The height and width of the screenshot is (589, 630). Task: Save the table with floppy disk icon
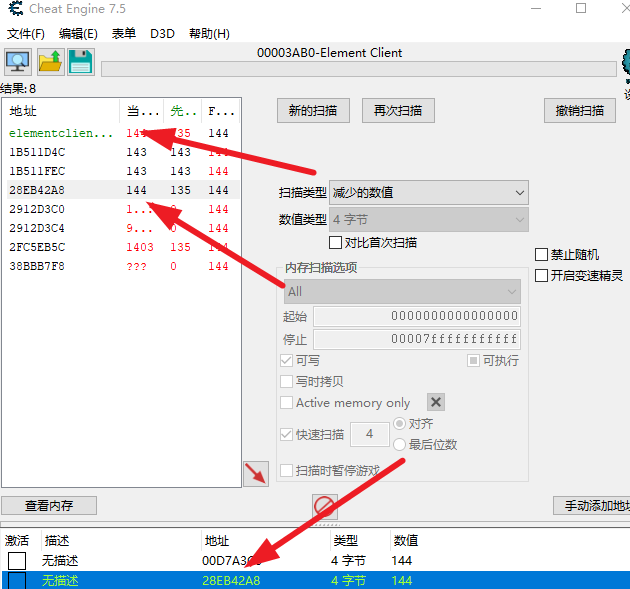81,62
